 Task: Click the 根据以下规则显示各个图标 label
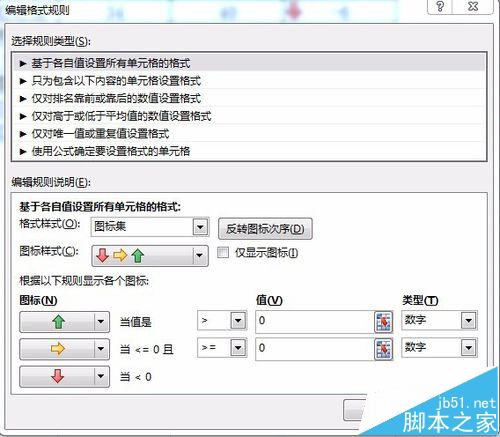coord(84,281)
